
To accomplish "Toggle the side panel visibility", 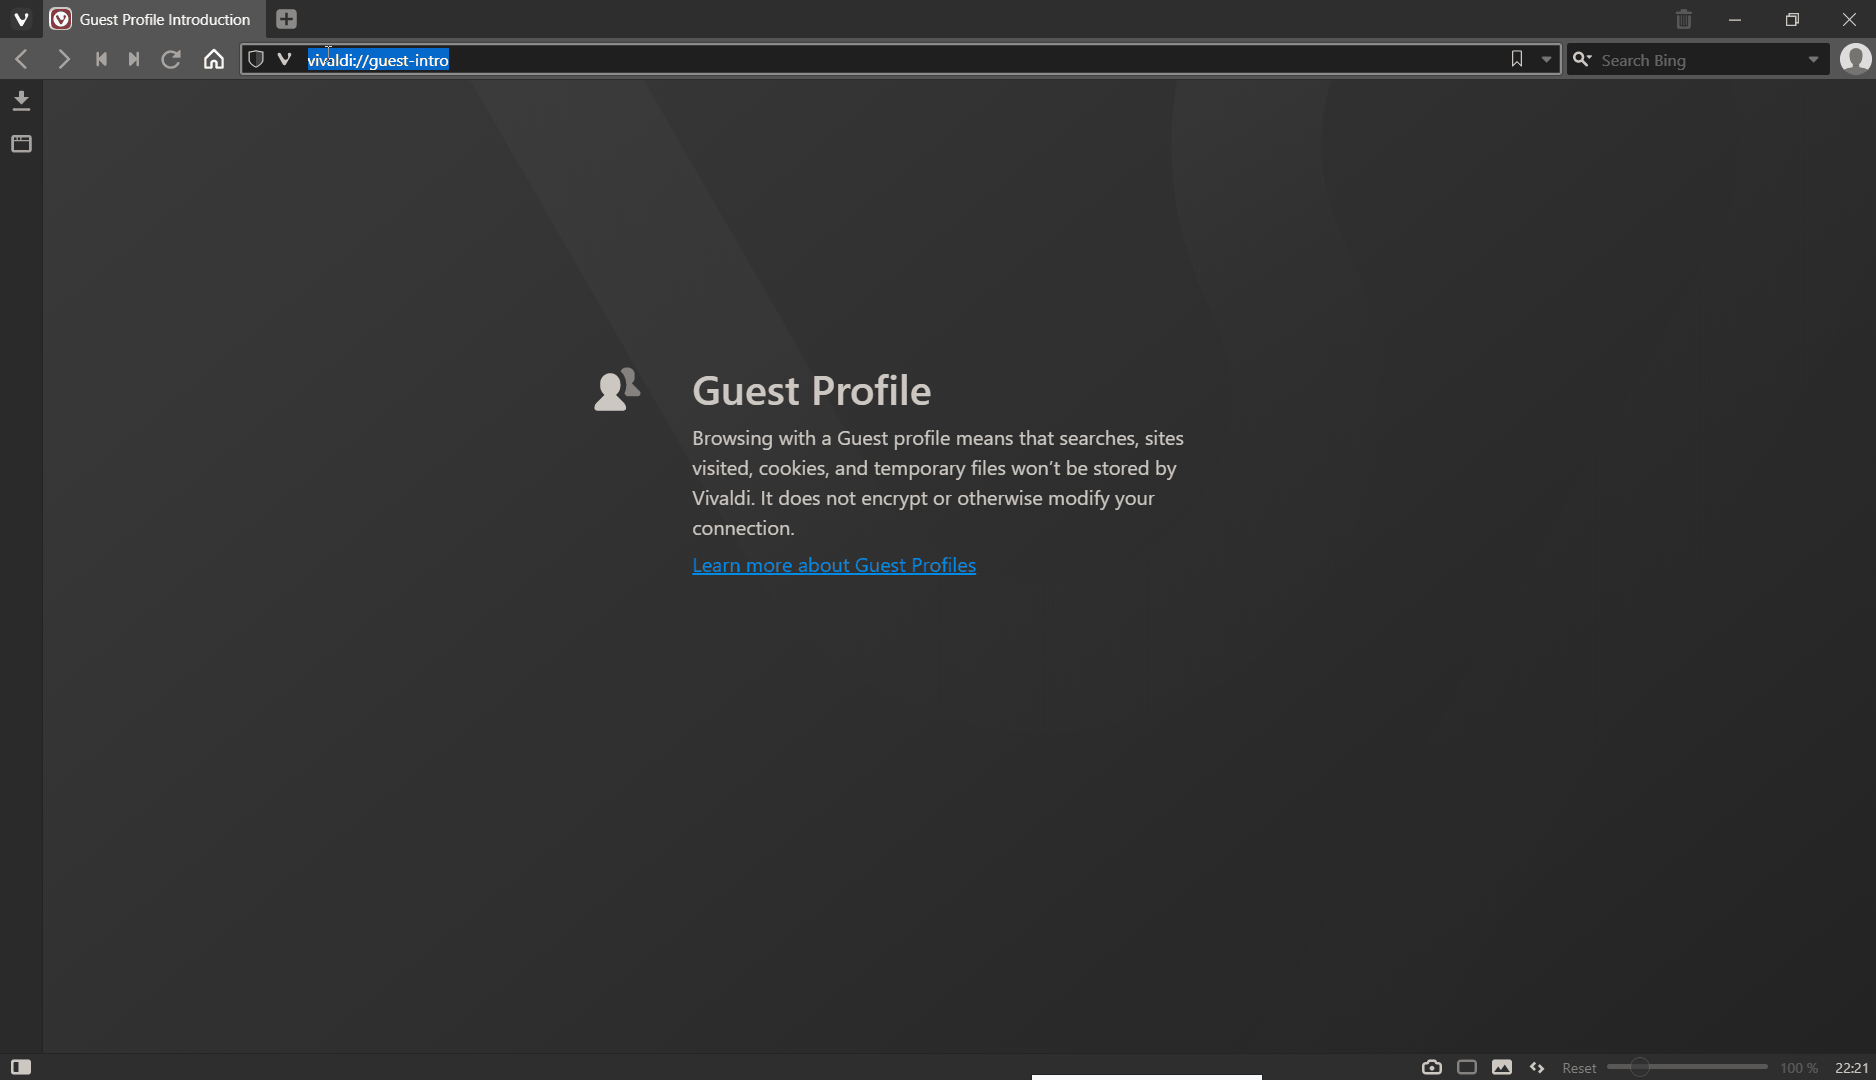I will click(x=21, y=1067).
